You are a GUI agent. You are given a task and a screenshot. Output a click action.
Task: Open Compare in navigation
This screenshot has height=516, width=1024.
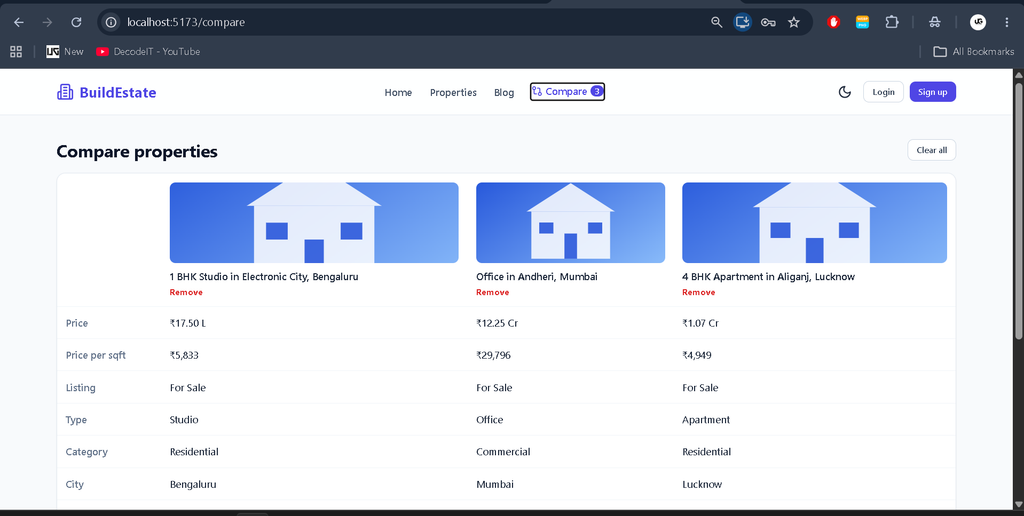click(x=567, y=92)
